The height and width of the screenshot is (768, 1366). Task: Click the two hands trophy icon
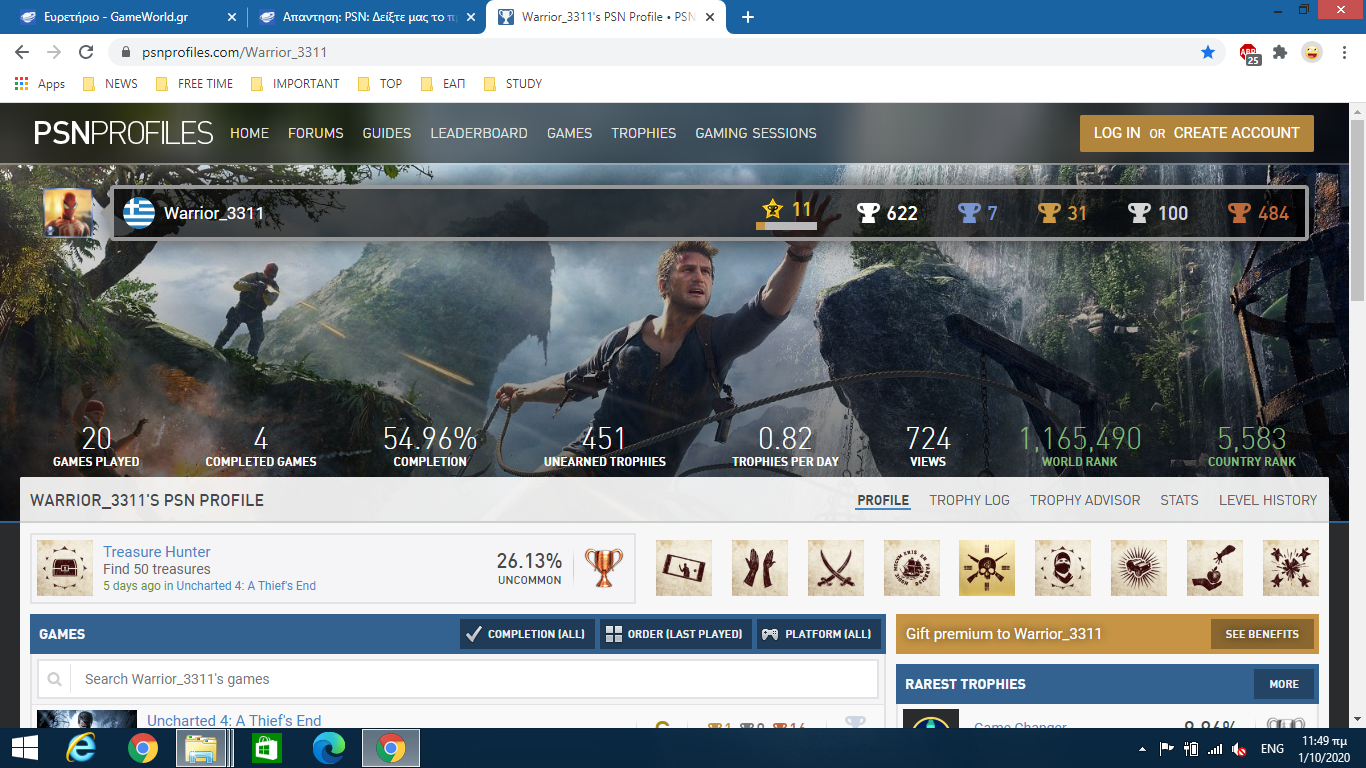click(x=759, y=568)
